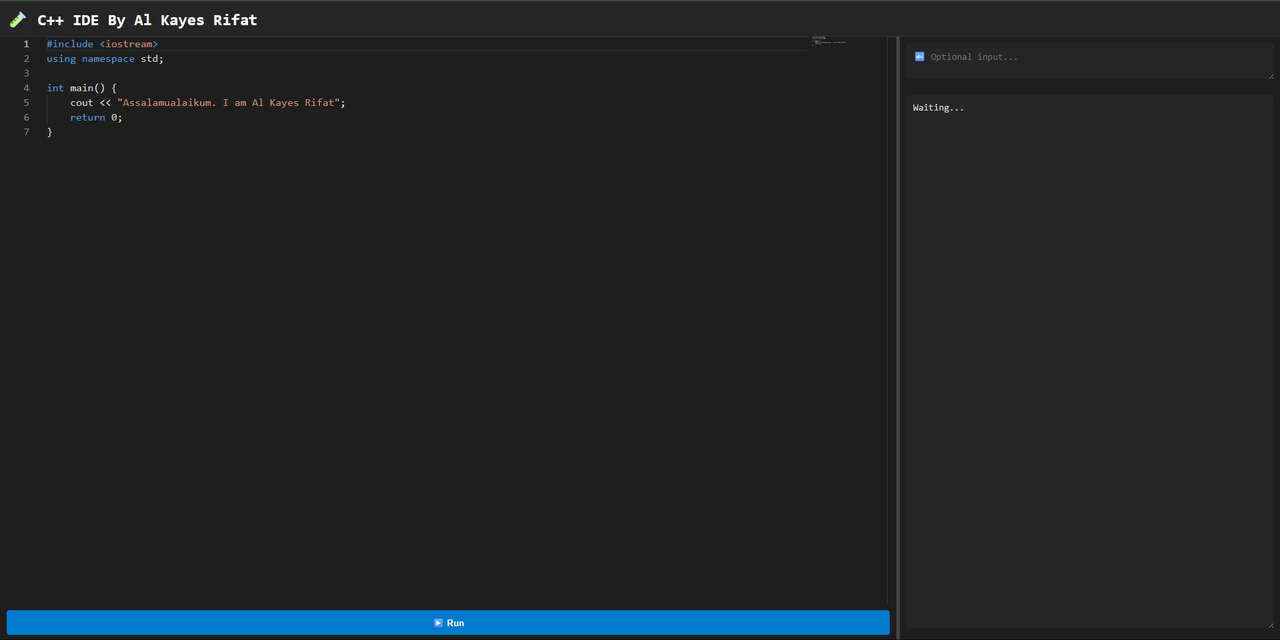Click the #include <iostream> line
The width and height of the screenshot is (1280, 640).
tap(102, 44)
